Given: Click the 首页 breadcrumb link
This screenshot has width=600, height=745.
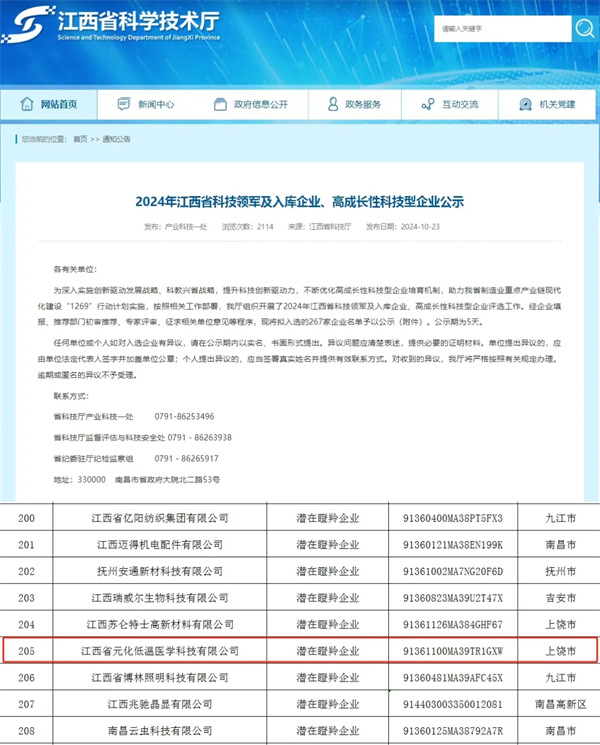Looking at the screenshot, I should coord(80,139).
